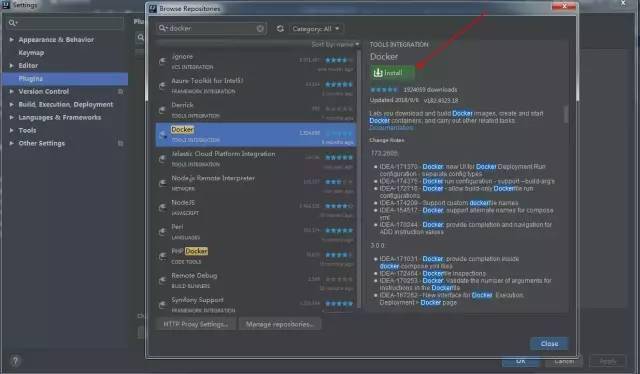The width and height of the screenshot is (640, 374).
Task: Expand Version Control in Settings tree
Action: [11, 91]
